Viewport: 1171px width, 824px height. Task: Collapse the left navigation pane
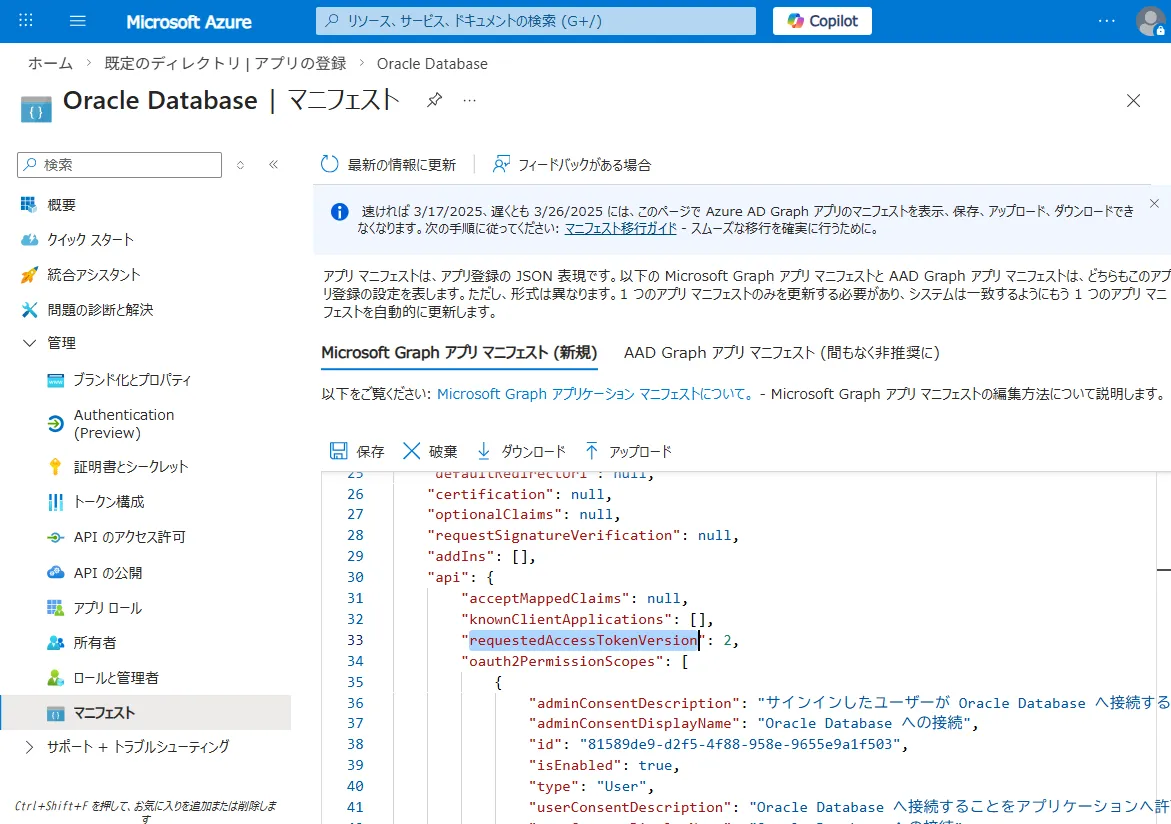click(273, 165)
